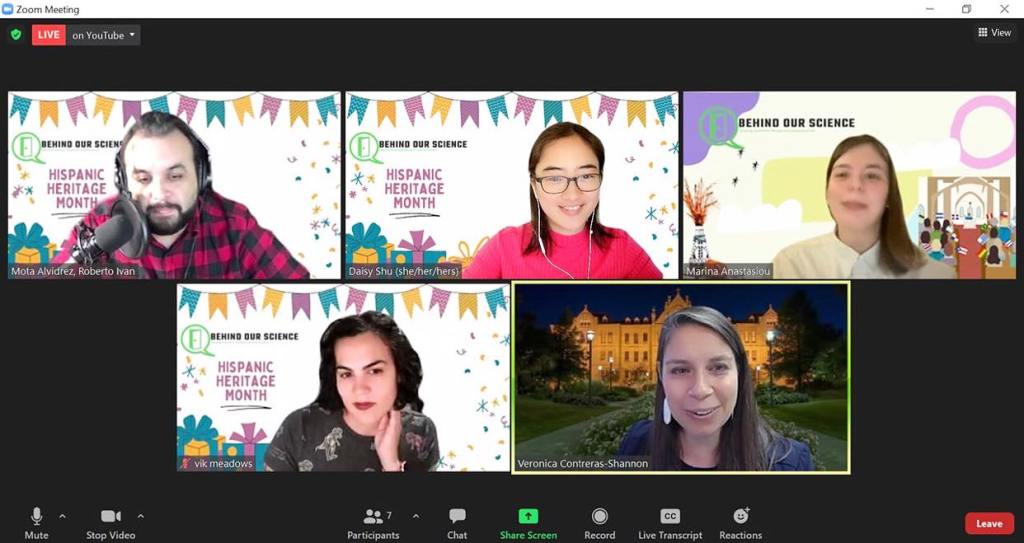
Task: Expand the arrow next to Participants
Action: [x=415, y=516]
